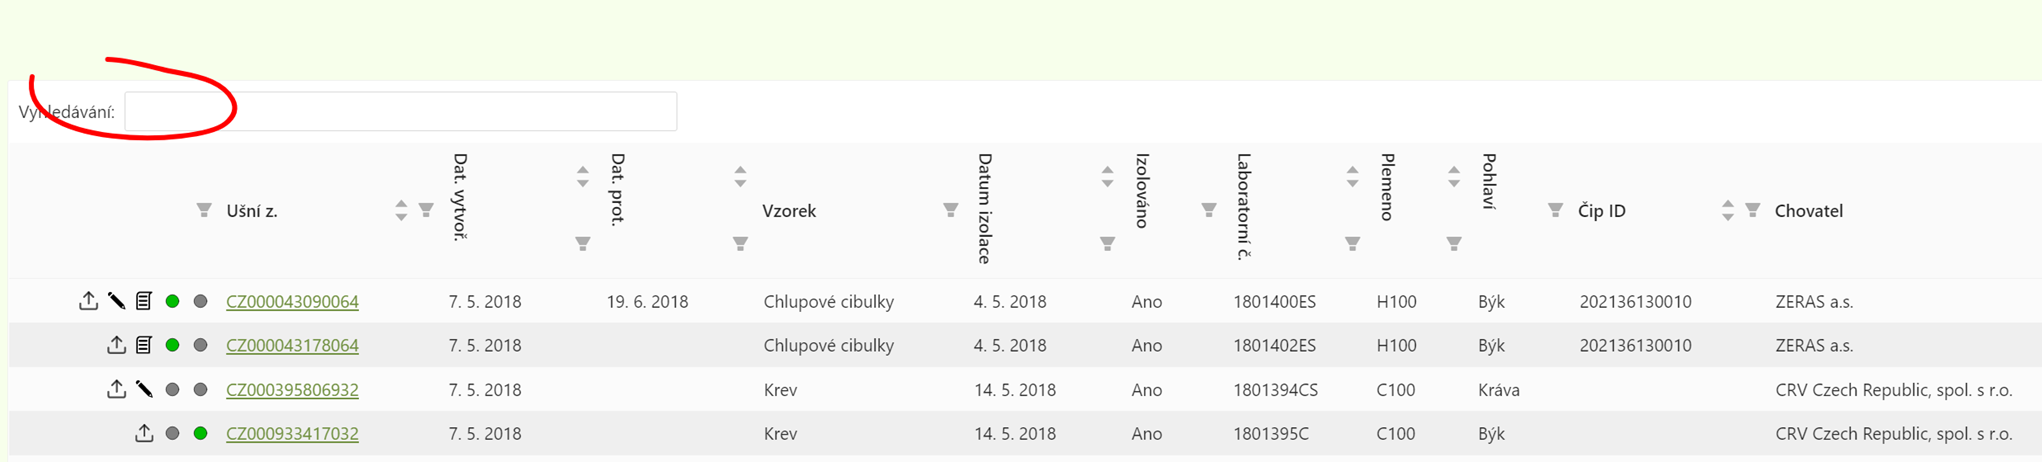
Task: Click pencil edit icon in CZ000043090064 row
Action: coord(116,301)
